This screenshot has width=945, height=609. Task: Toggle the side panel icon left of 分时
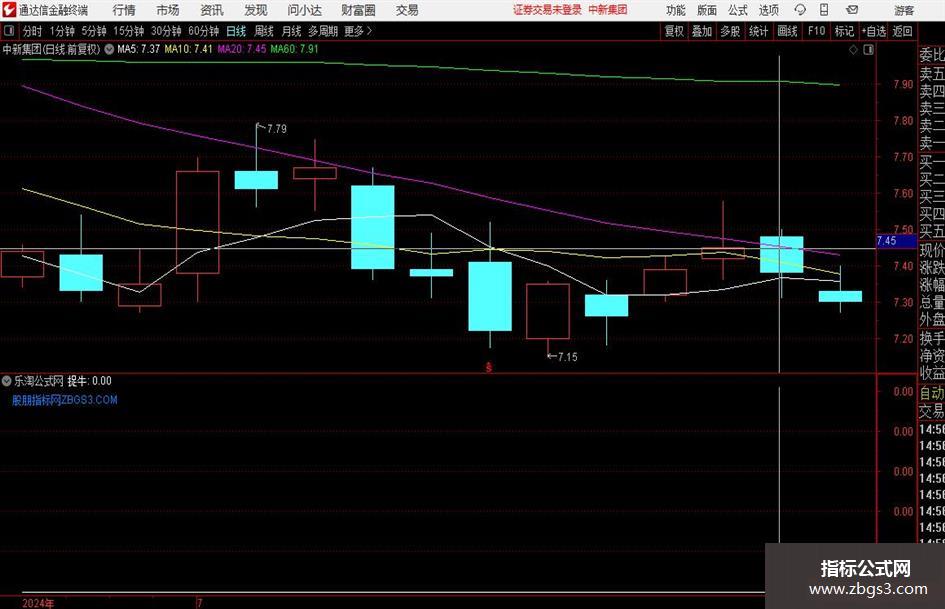pos(9,31)
